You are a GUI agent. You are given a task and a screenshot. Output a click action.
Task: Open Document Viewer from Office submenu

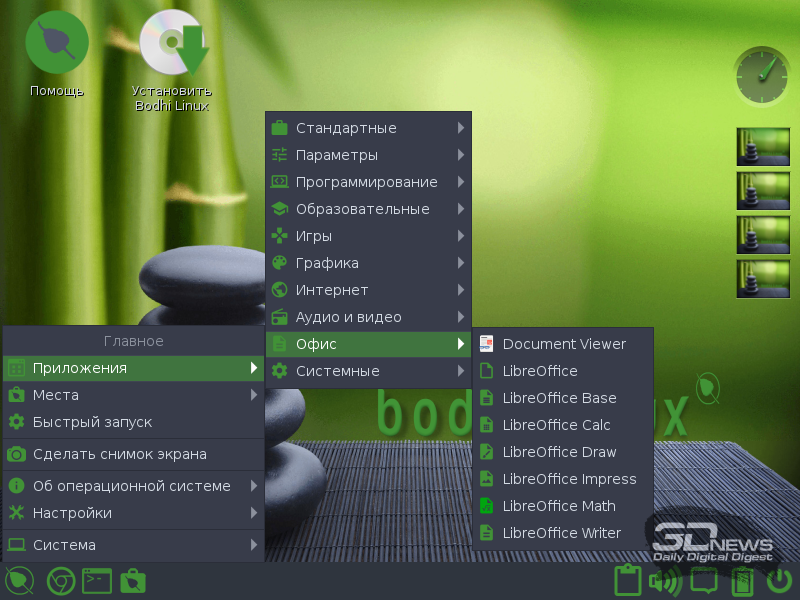point(563,344)
